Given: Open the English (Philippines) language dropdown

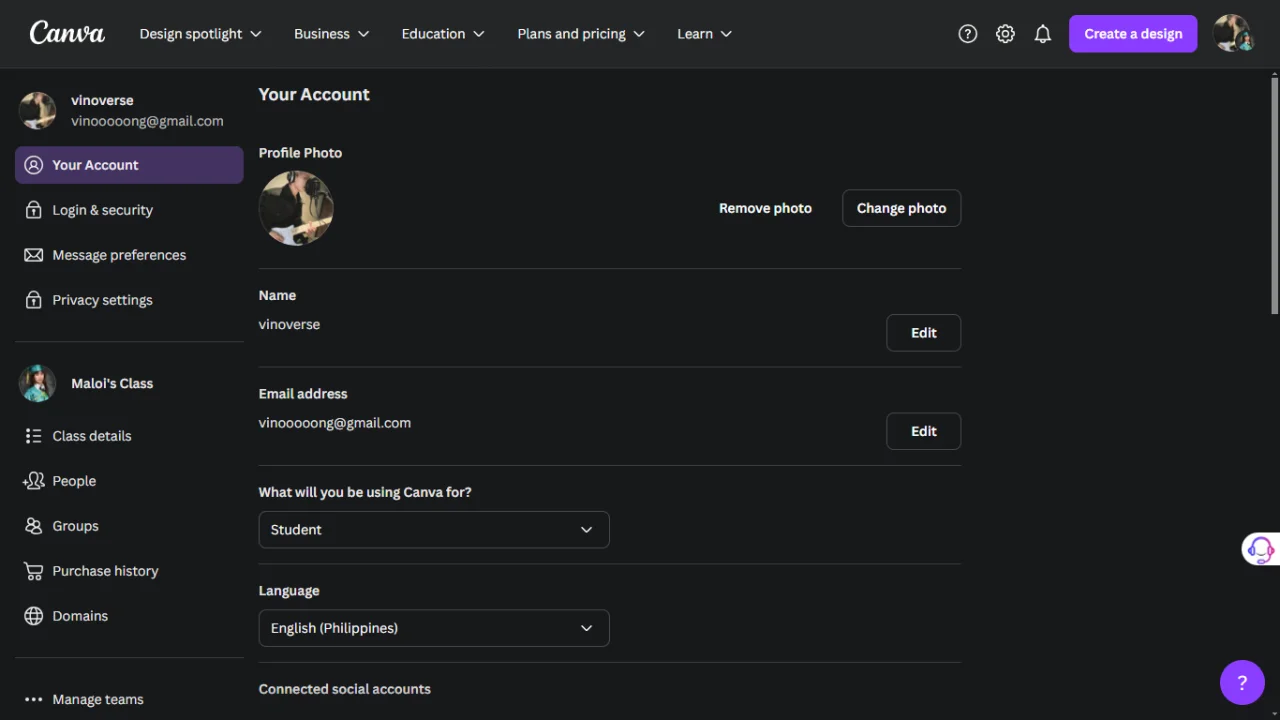Looking at the screenshot, I should click(434, 628).
